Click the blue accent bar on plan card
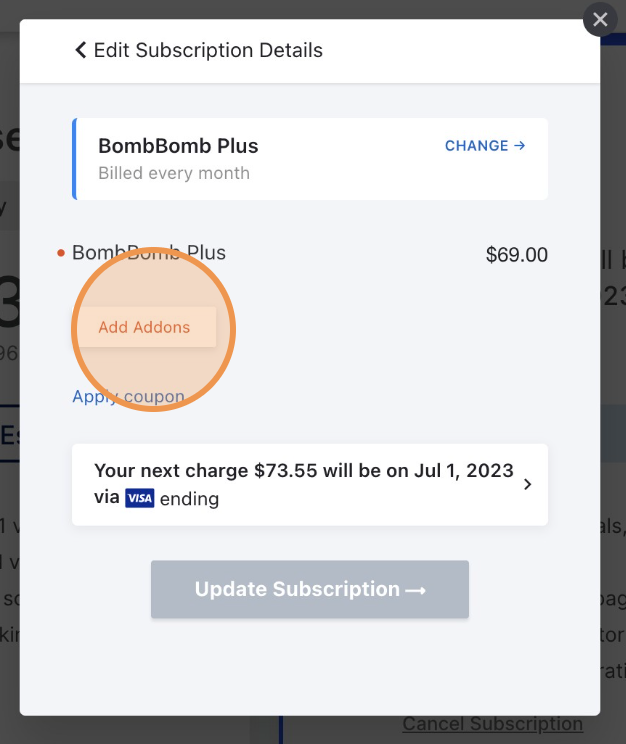Viewport: 626px width, 744px height. pyautogui.click(x=75, y=159)
